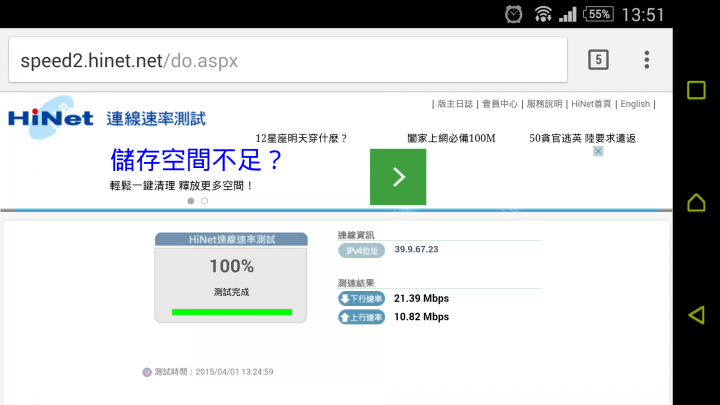Click the 上行速率 upload badge
Image resolution: width=720 pixels, height=405 pixels.
coord(362,317)
